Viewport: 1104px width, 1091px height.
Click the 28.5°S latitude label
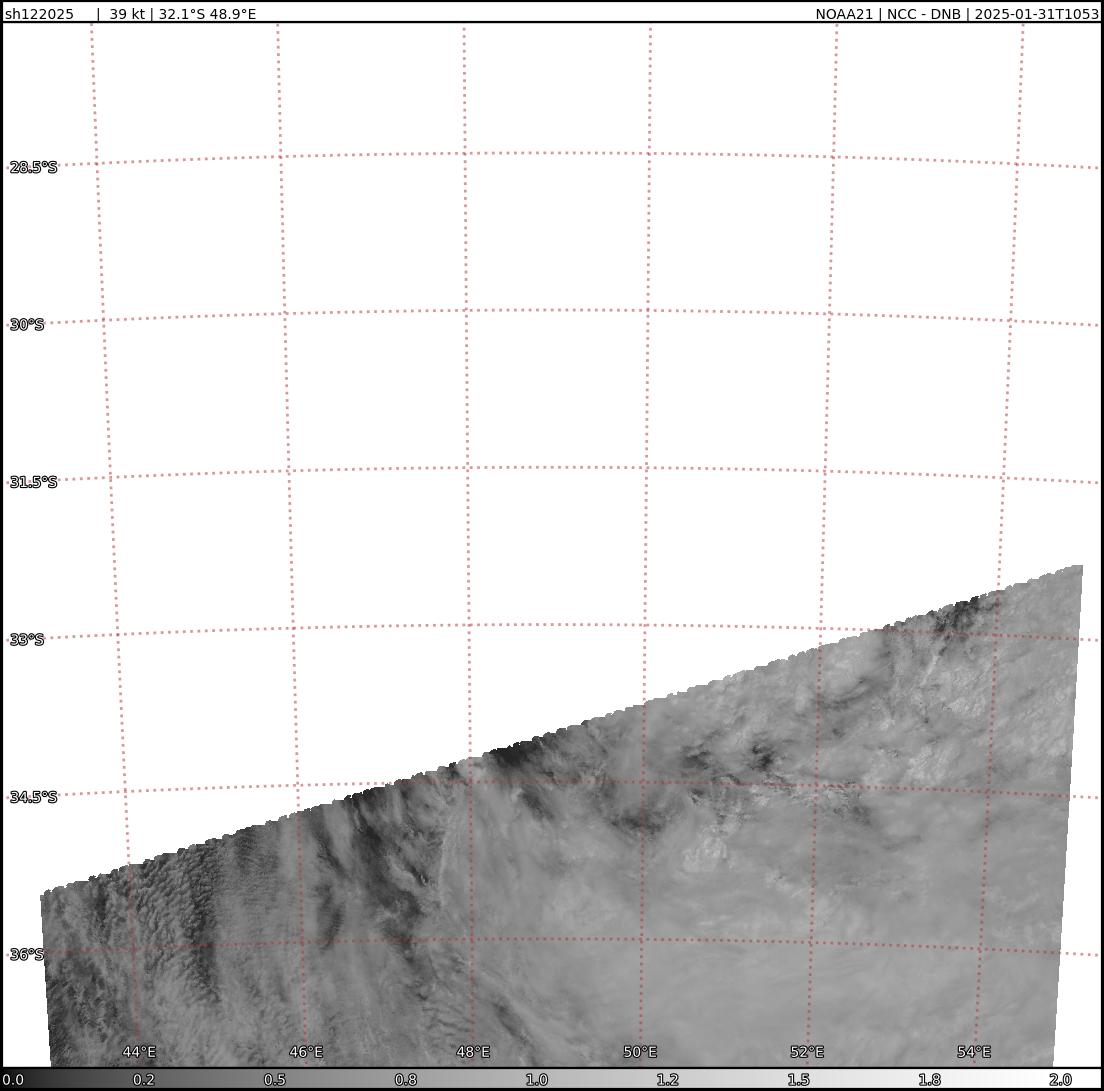click(x=34, y=167)
